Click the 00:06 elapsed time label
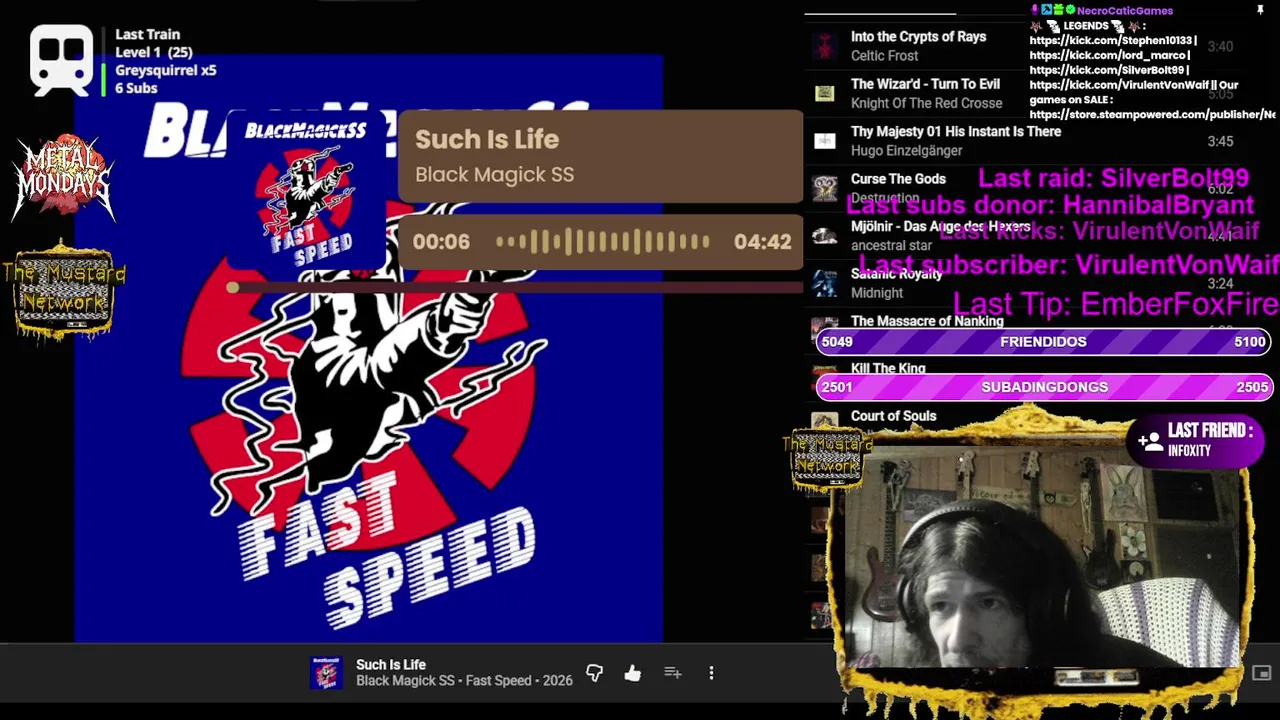 coord(441,242)
